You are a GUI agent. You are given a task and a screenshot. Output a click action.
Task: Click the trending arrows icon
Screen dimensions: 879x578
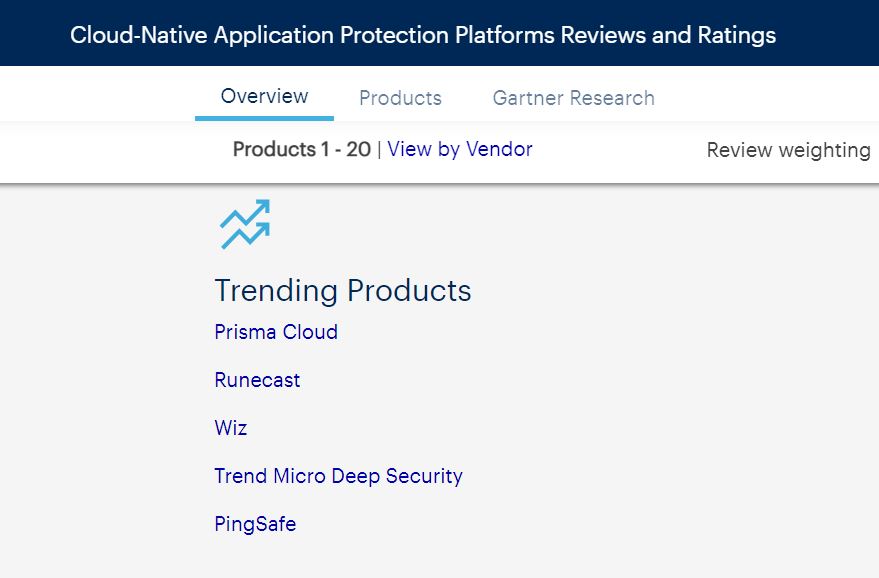pyautogui.click(x=245, y=224)
